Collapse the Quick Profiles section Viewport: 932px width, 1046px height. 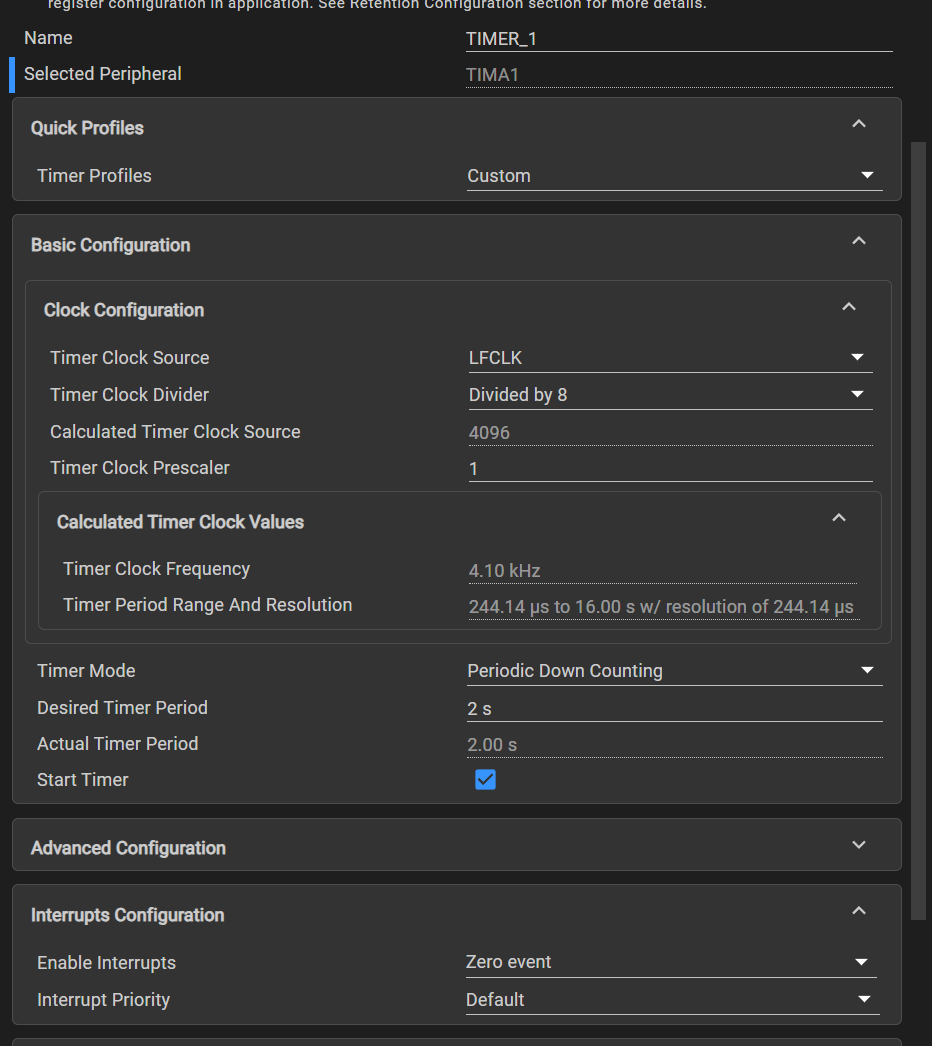858,124
